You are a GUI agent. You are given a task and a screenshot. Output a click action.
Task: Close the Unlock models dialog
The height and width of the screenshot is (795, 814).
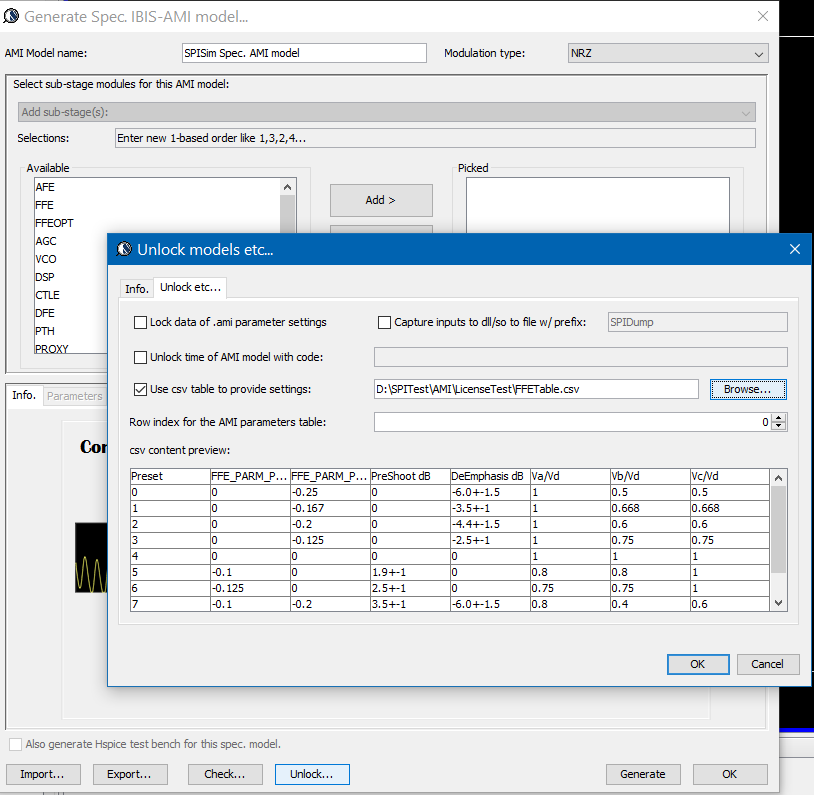(794, 249)
